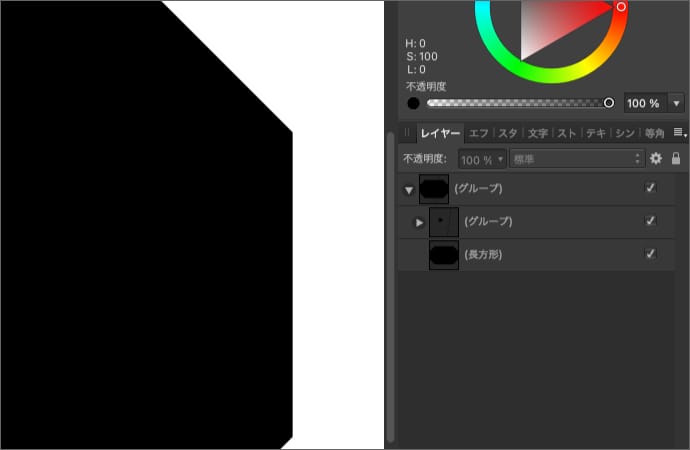Collapse the top-level グループ layer

pos(408,189)
